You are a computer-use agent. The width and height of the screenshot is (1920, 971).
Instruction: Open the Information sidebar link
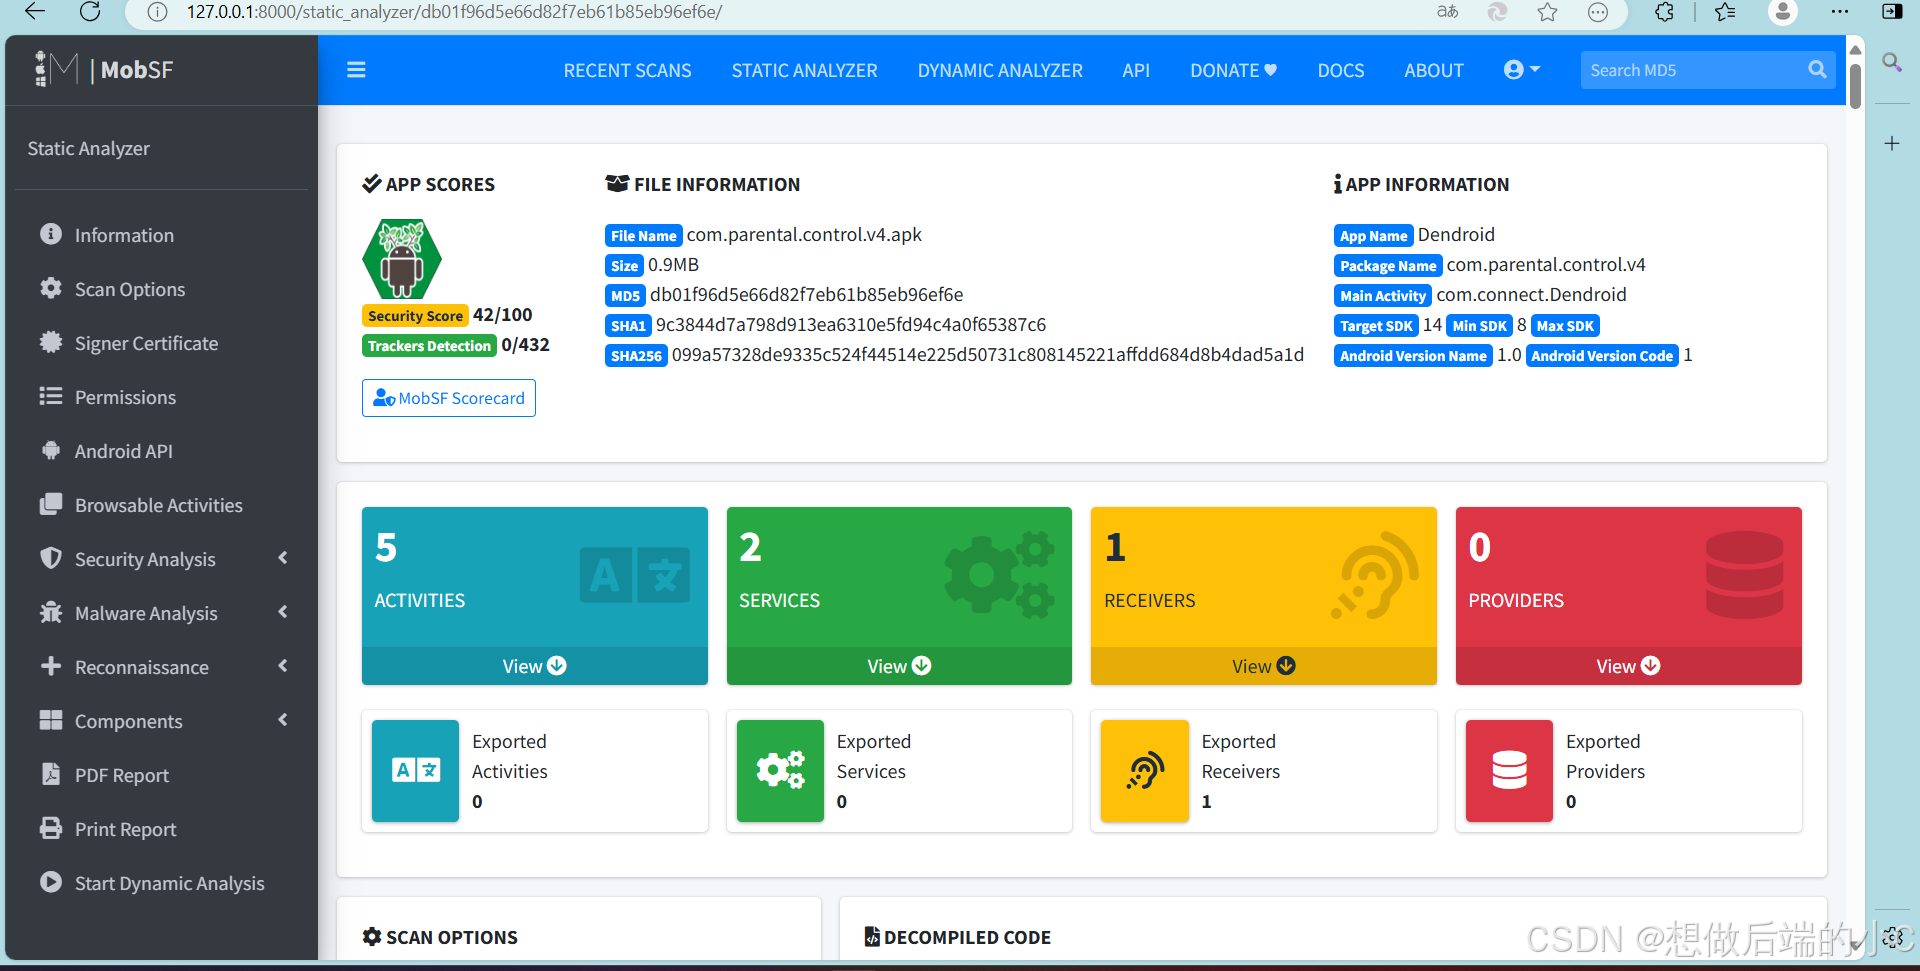[x=124, y=235]
